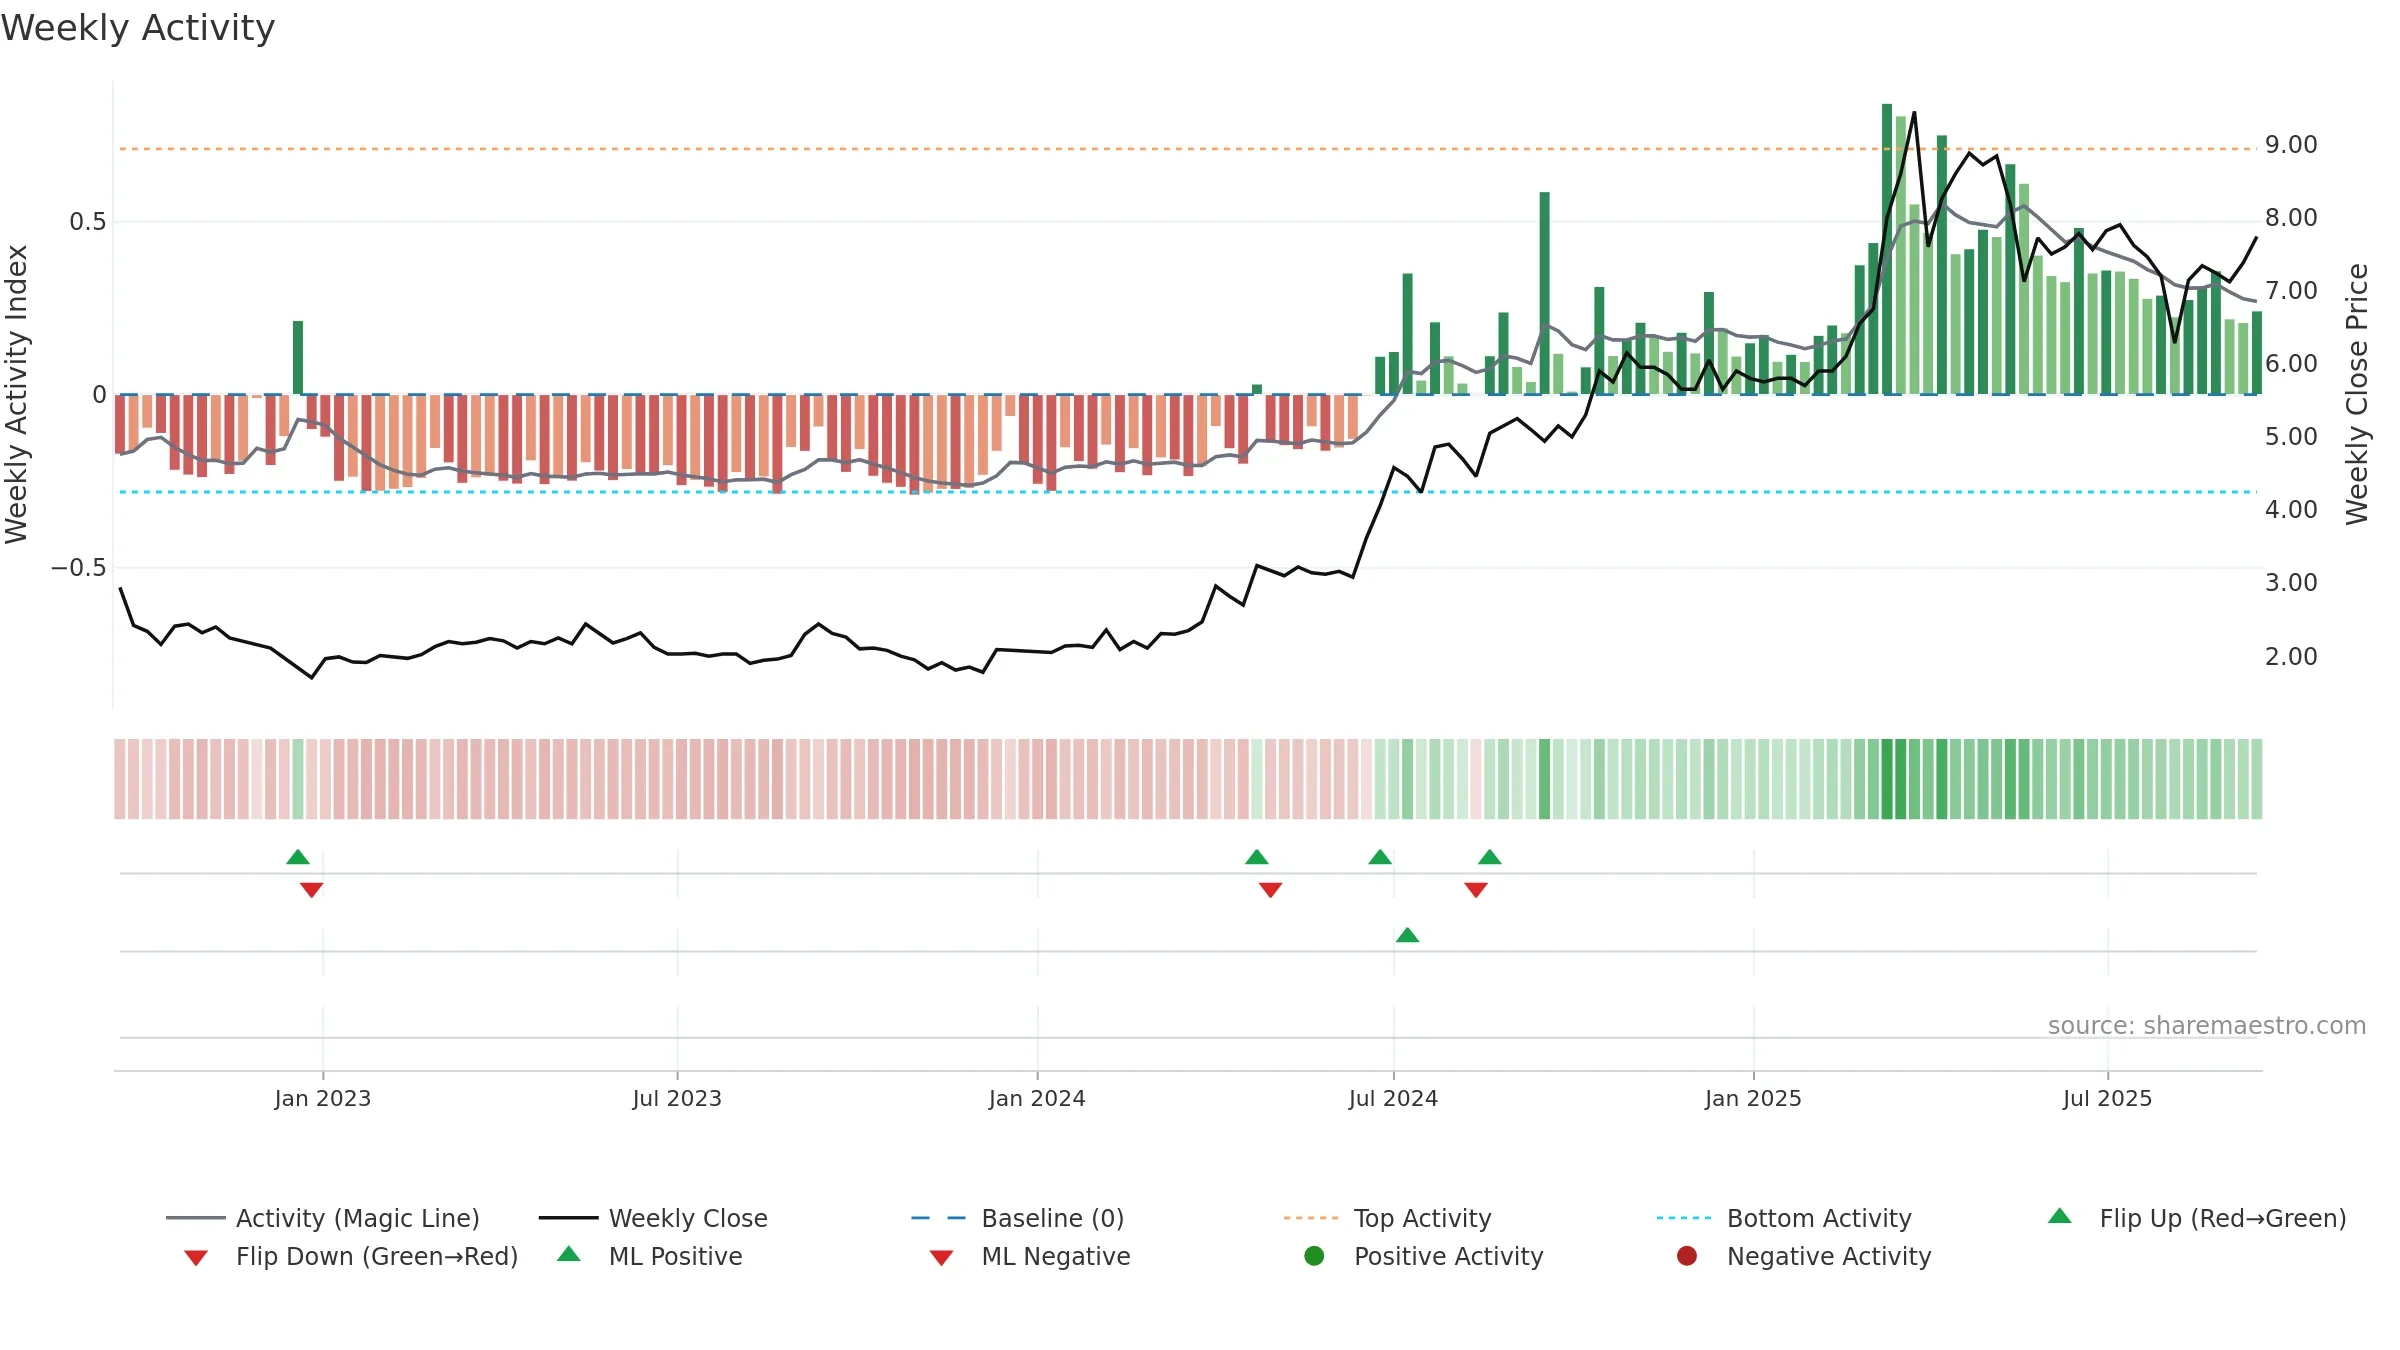This screenshot has height=1350, width=2400.
Task: Toggle Flip Up (Red→Green) legend entry
Action: click(x=2196, y=1218)
